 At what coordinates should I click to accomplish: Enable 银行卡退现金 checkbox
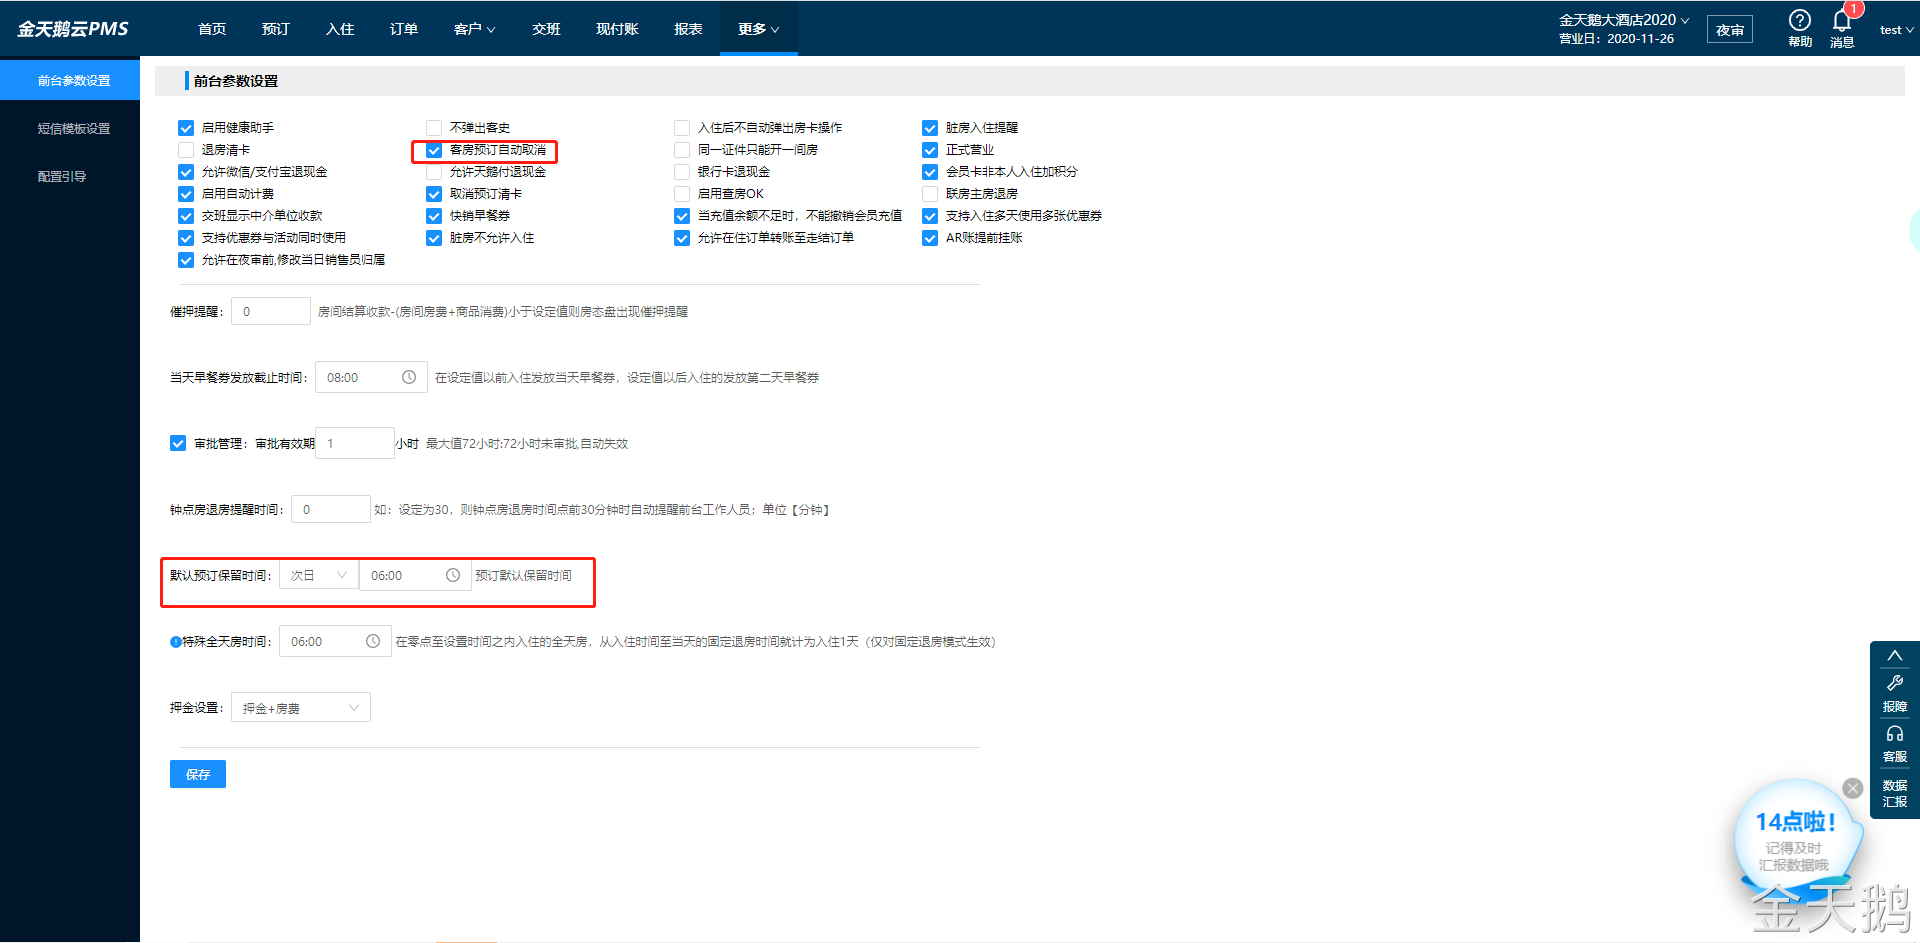[682, 172]
